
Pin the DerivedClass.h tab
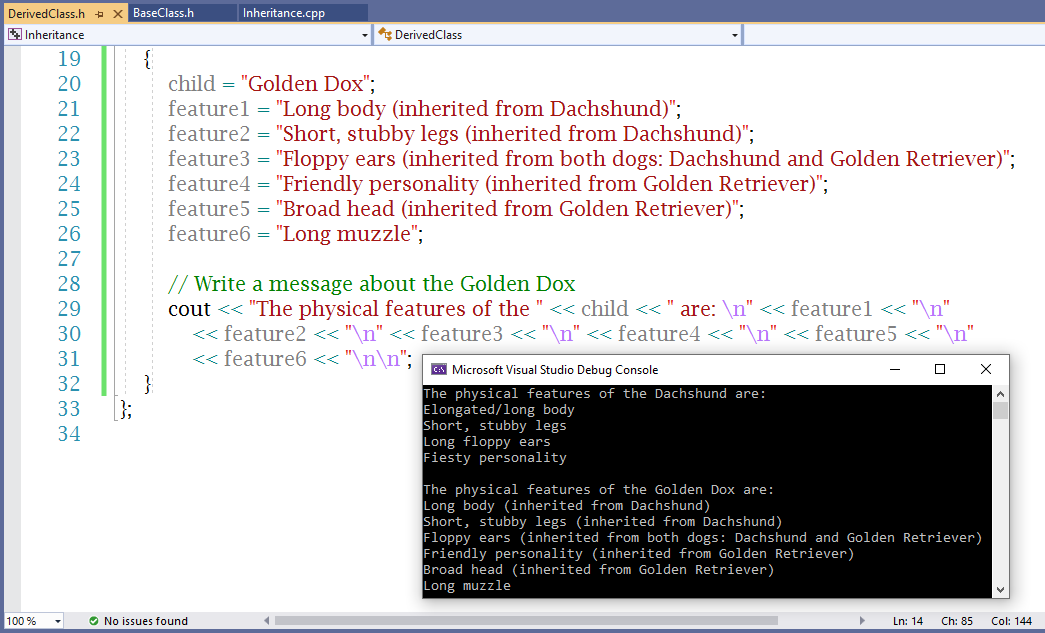[99, 14]
